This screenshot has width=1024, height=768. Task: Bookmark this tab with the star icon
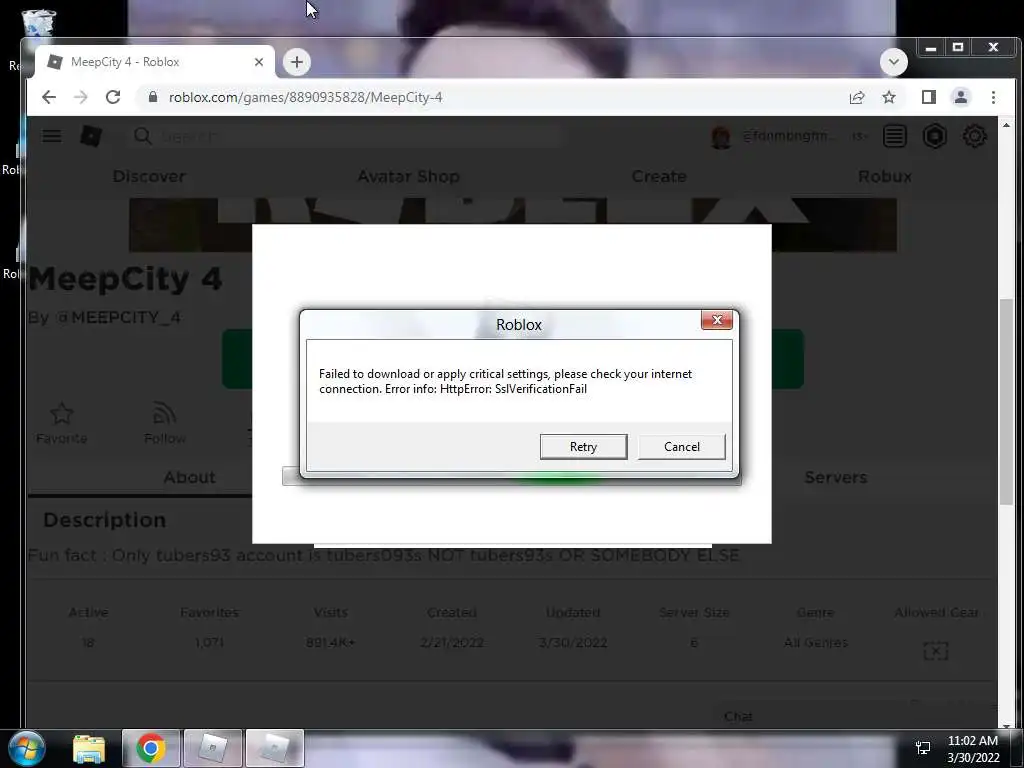coord(889,97)
